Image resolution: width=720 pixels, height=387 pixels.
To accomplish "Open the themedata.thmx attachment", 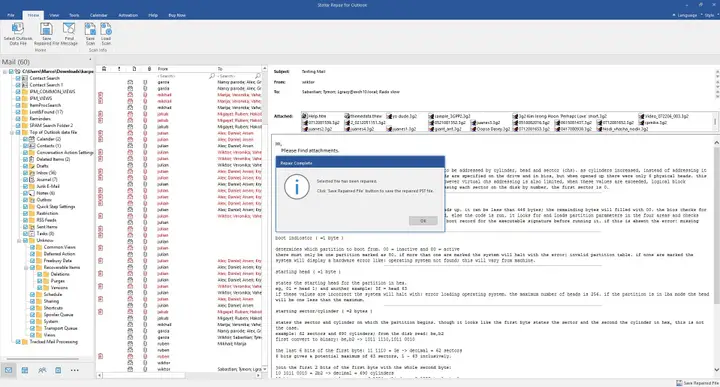I will [x=363, y=116].
